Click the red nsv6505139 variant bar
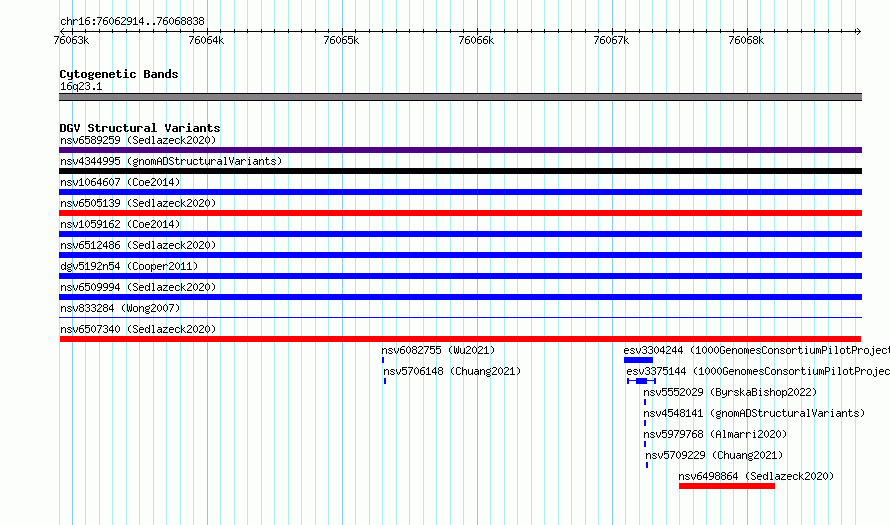Viewport: 890px width, 525px height. [460, 213]
